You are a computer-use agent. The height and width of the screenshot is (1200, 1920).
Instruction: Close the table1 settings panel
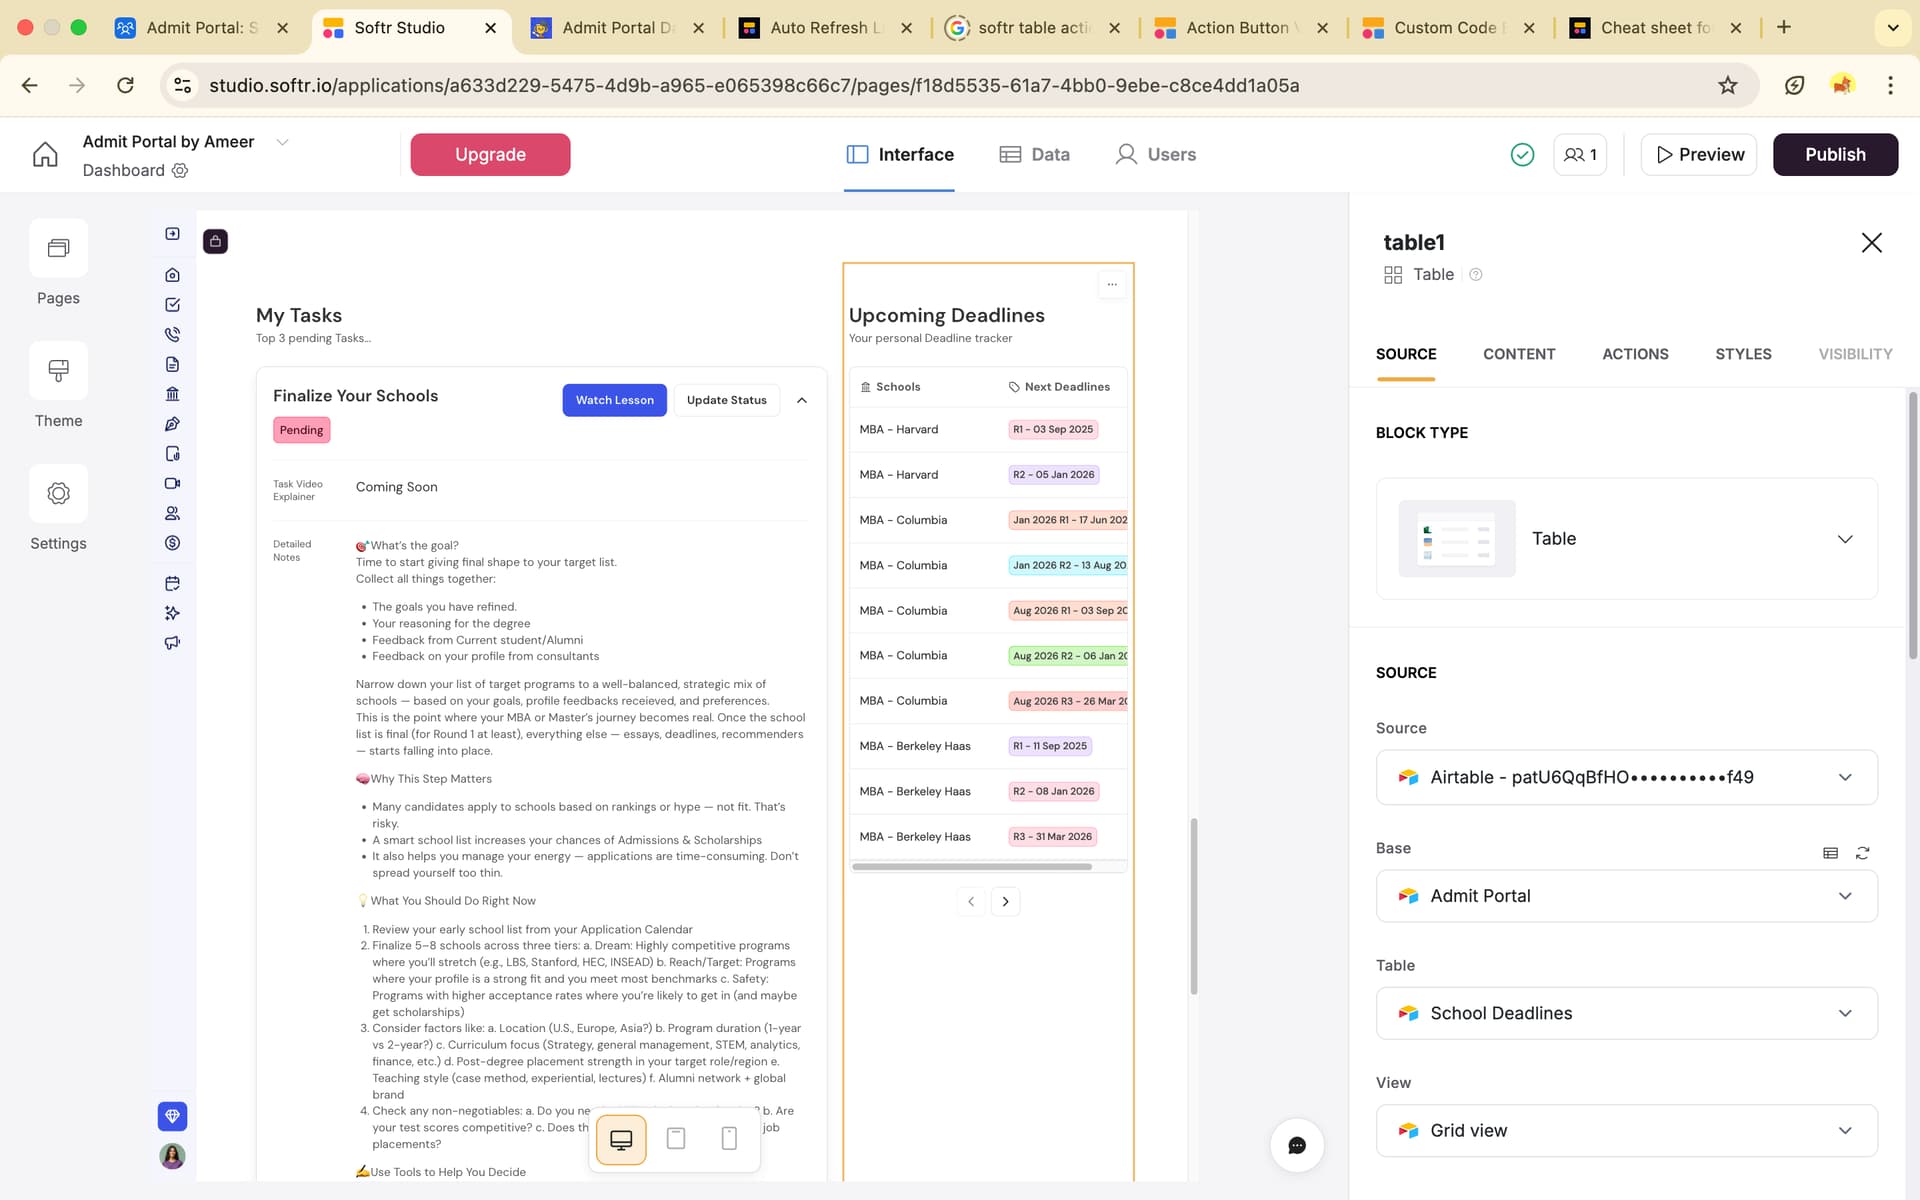coord(1871,243)
